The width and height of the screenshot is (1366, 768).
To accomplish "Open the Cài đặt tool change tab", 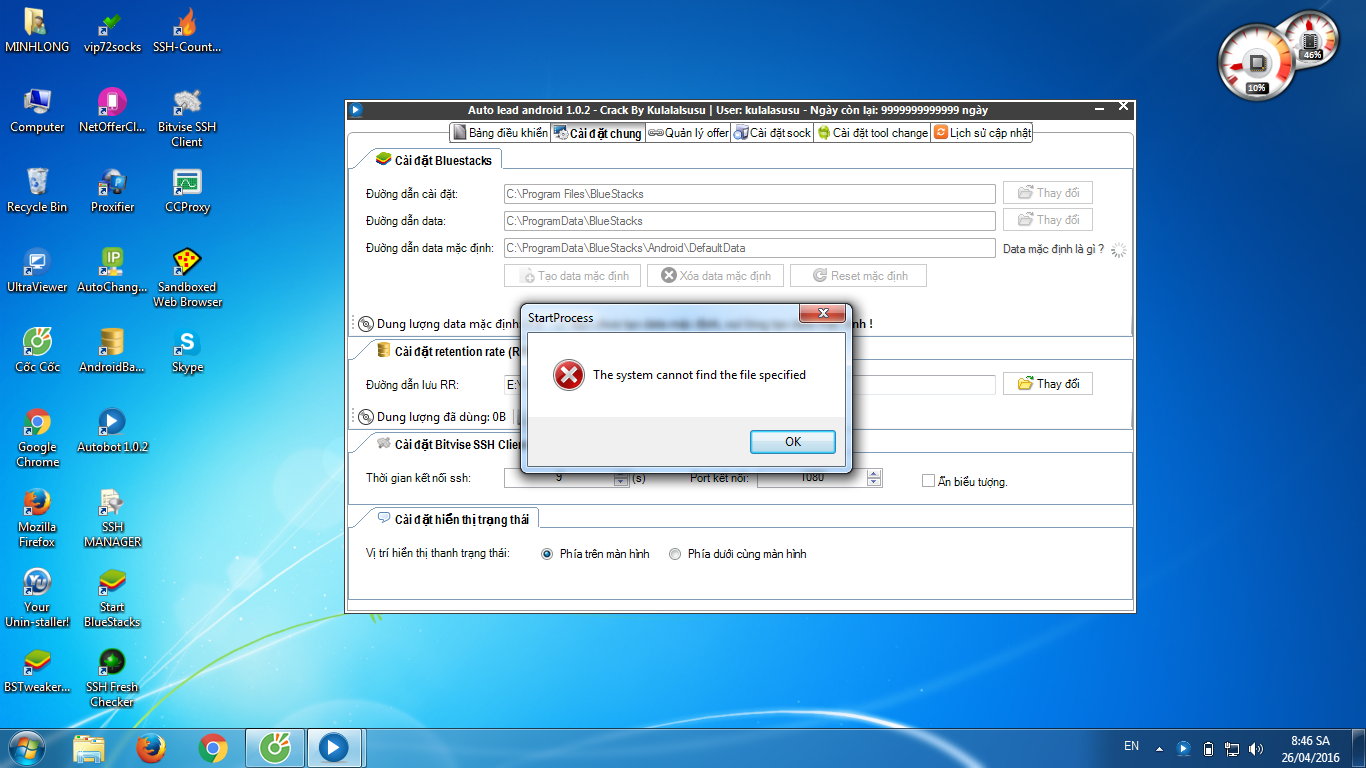I will 872,133.
